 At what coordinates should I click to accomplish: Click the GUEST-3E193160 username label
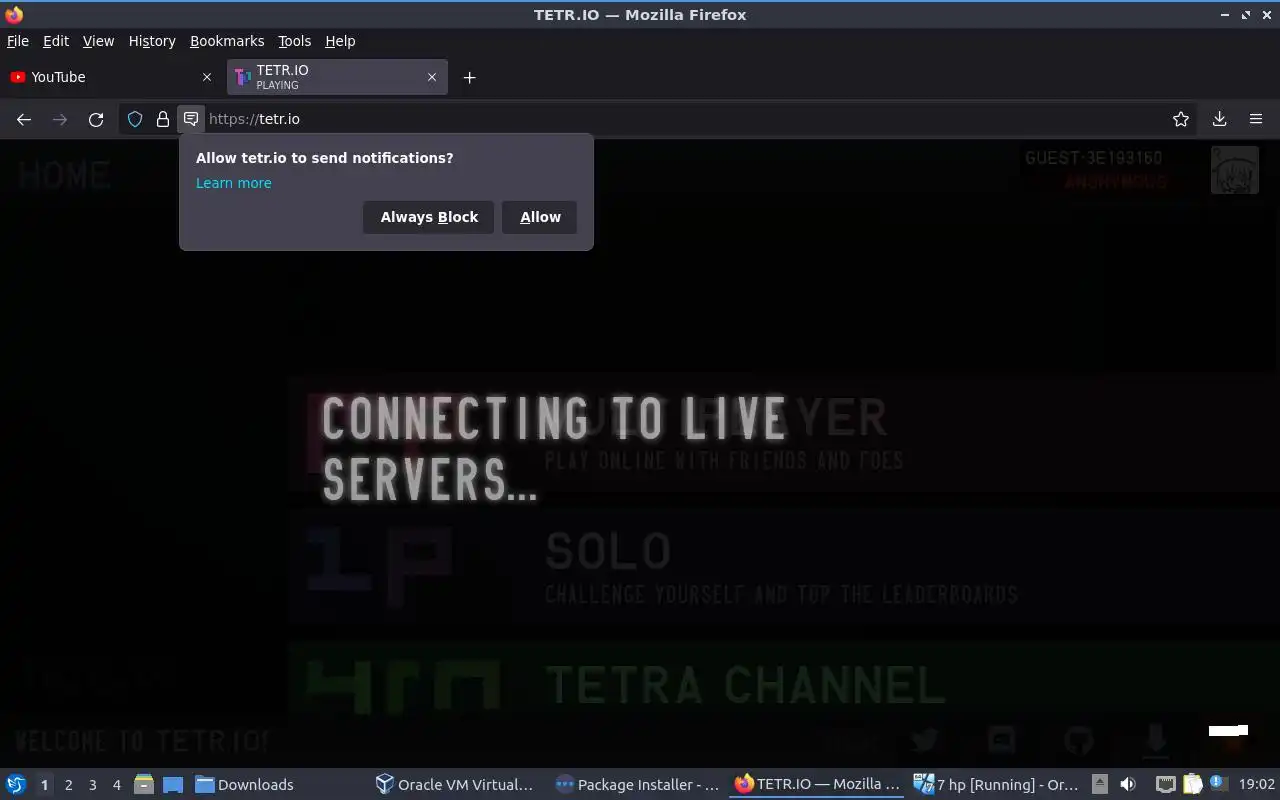[1093, 158]
